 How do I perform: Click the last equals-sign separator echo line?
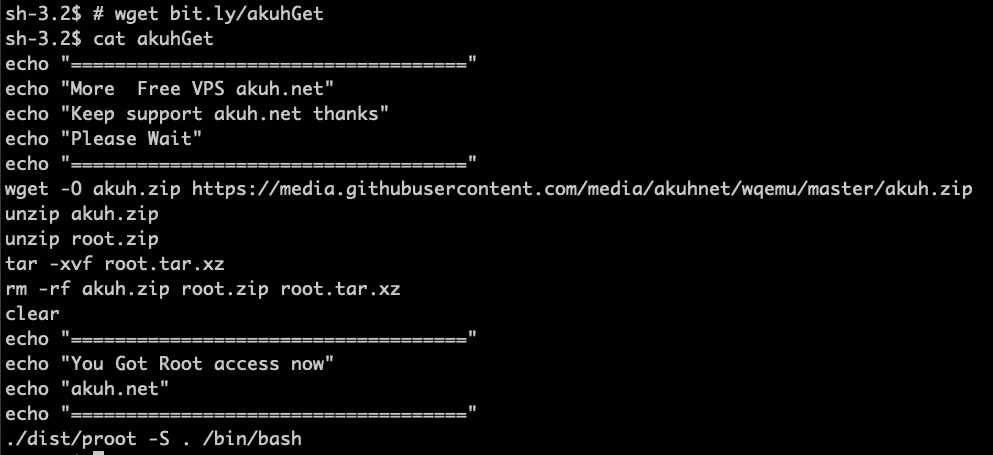tap(241, 414)
